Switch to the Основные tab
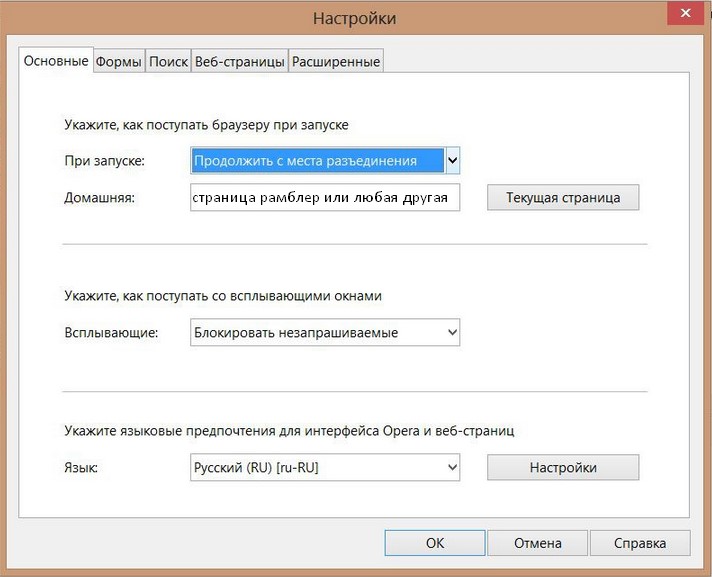 [x=56, y=60]
